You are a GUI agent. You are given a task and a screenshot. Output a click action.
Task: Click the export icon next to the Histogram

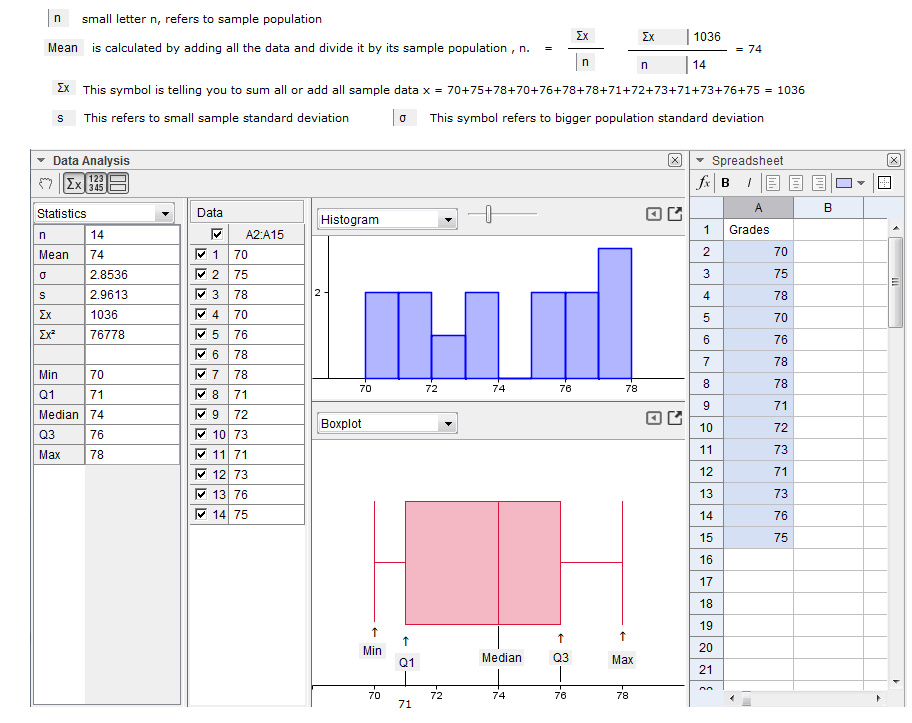674,213
